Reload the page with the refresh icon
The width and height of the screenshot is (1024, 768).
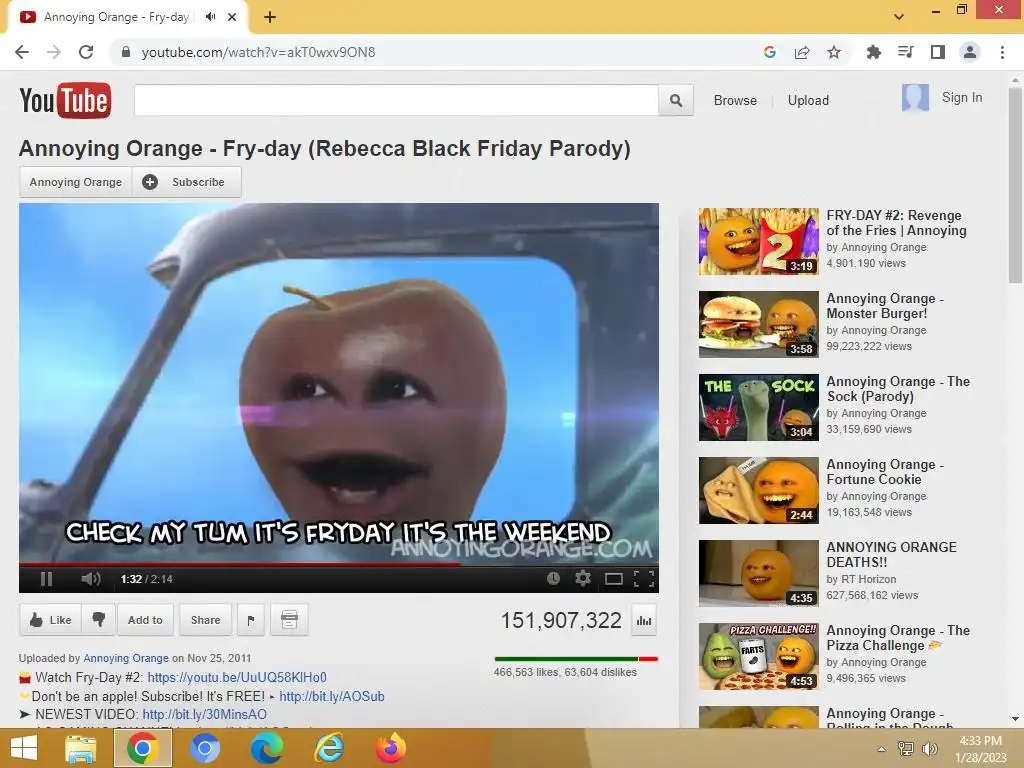coord(86,52)
